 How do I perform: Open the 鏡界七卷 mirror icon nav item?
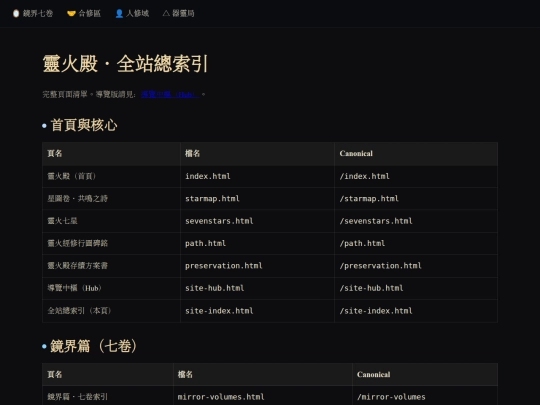click(33, 13)
